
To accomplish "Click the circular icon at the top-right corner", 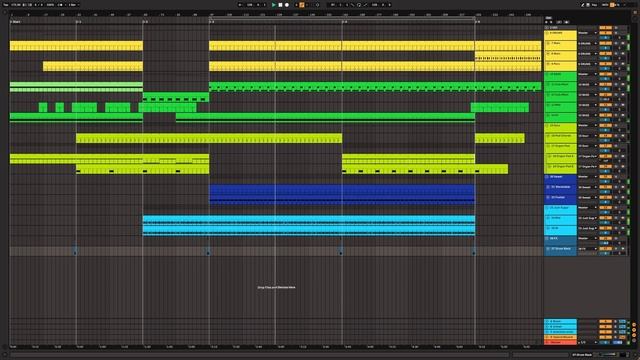I will [x=635, y=12].
